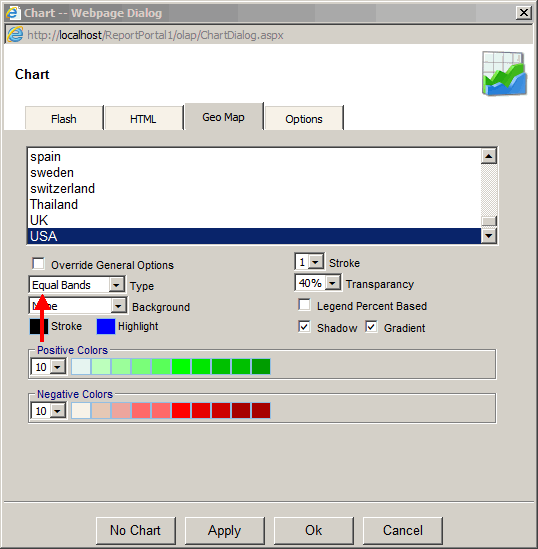This screenshot has width=538, height=549.
Task: Open the Equal Bands Type dropdown
Action: point(77,285)
